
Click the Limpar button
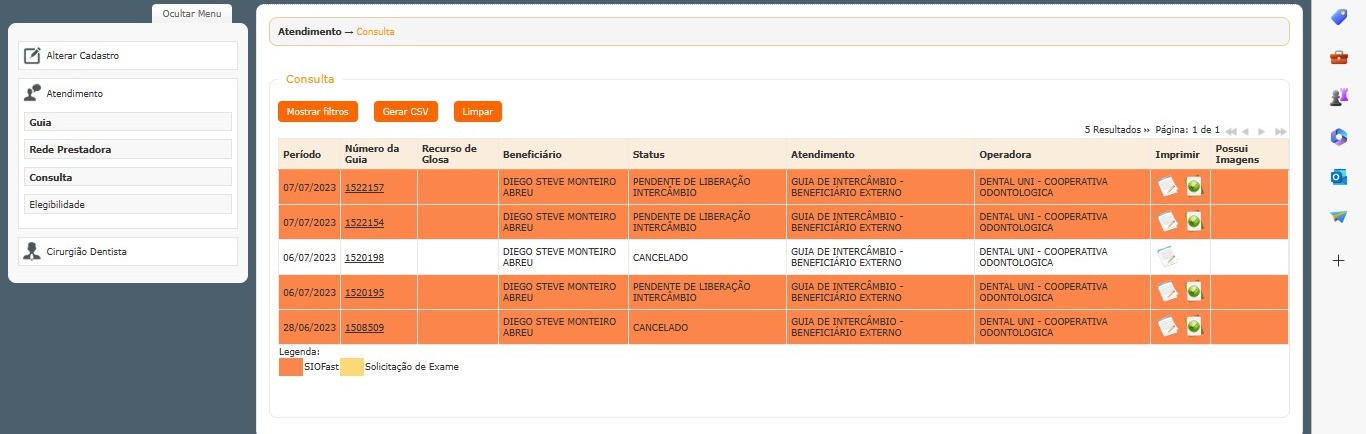pyautogui.click(x=477, y=112)
